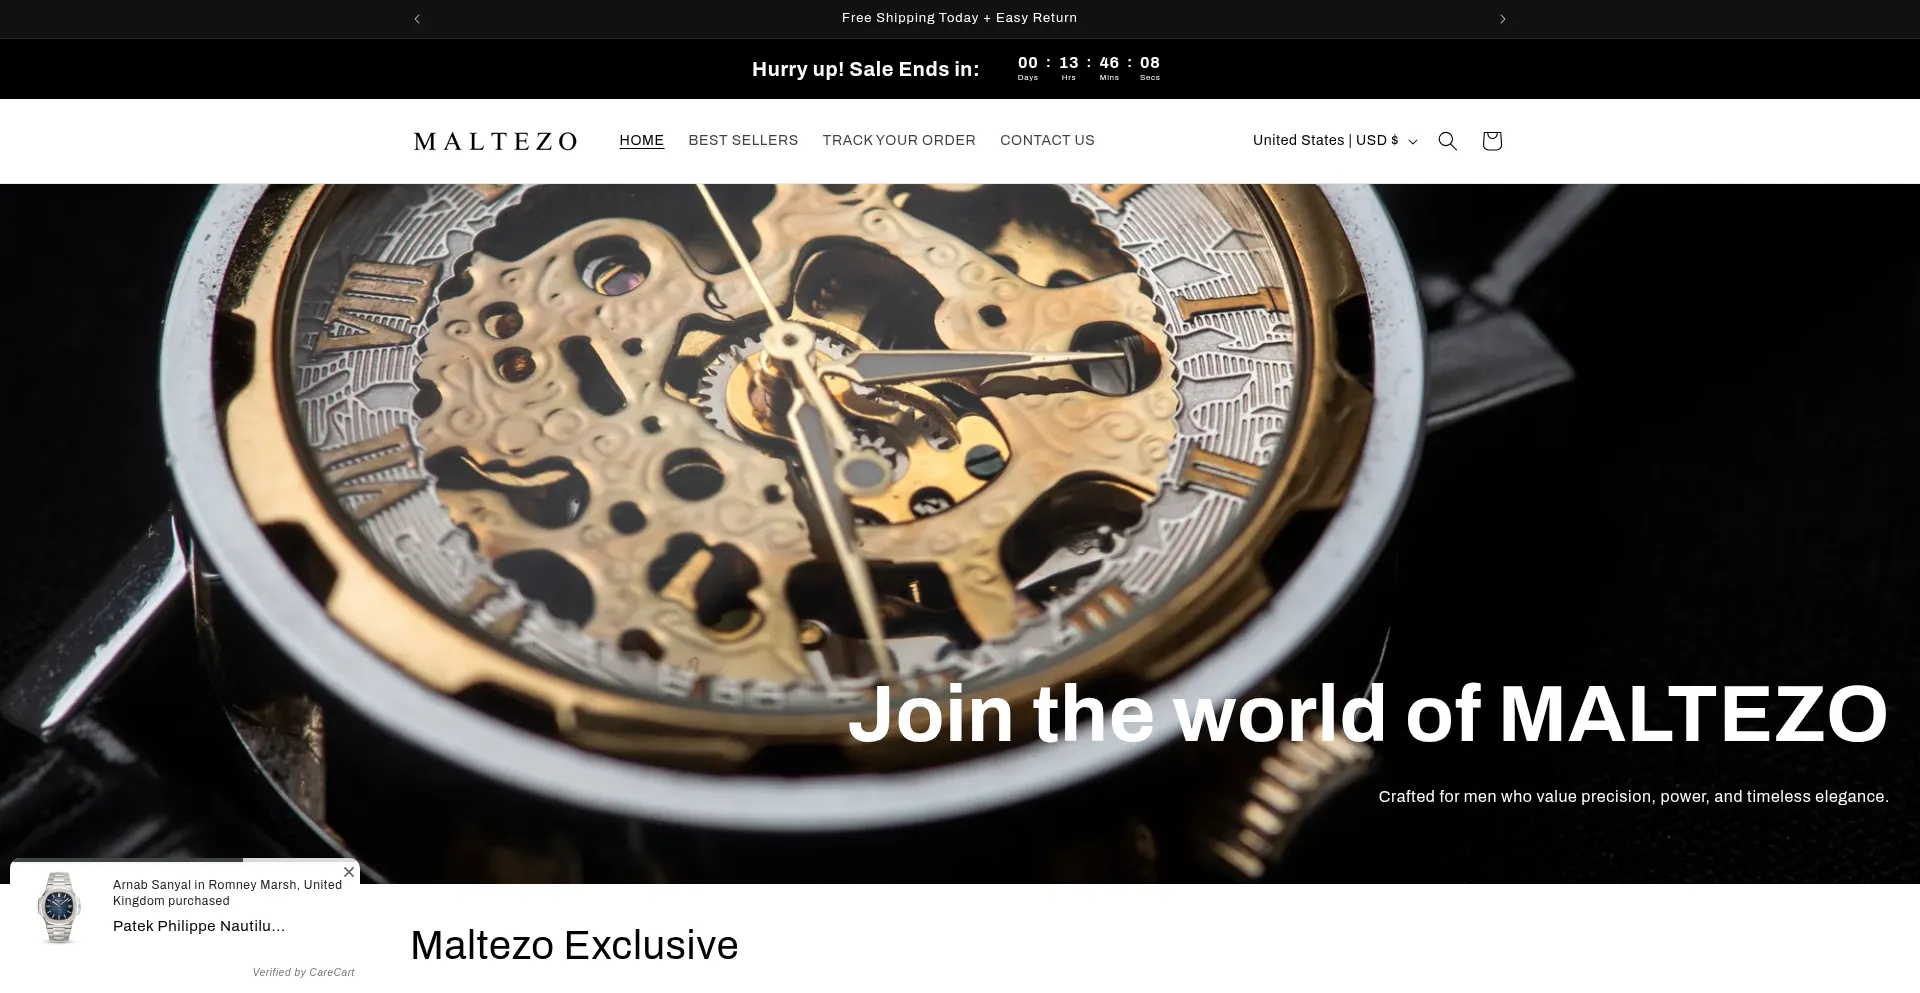Go to the HOME menu item

(641, 141)
